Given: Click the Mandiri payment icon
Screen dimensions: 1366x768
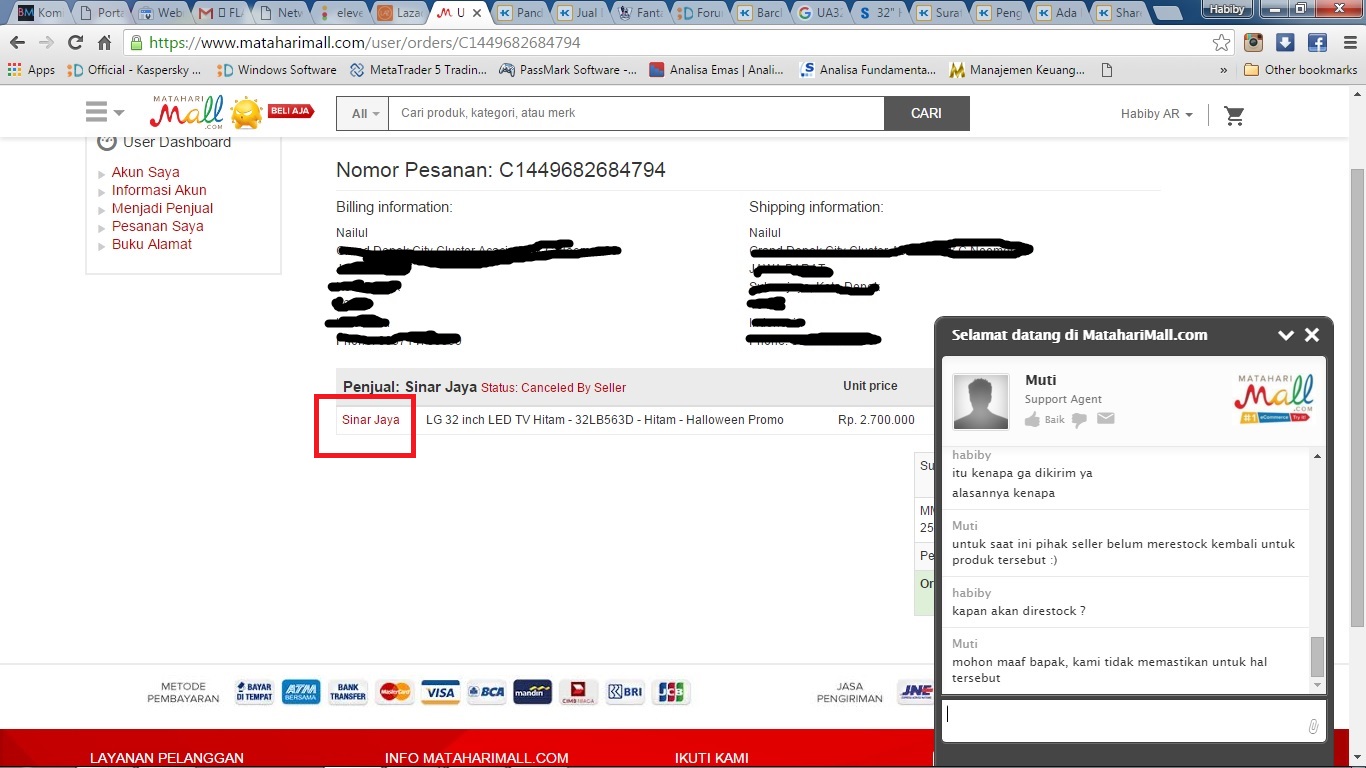Looking at the screenshot, I should click(x=532, y=692).
